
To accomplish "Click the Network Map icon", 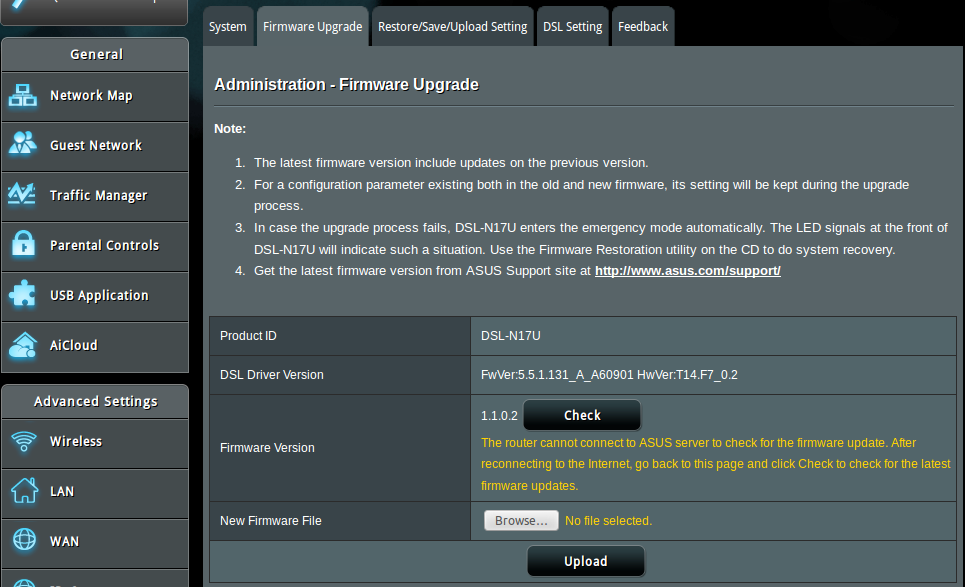I will pyautogui.click(x=23, y=95).
